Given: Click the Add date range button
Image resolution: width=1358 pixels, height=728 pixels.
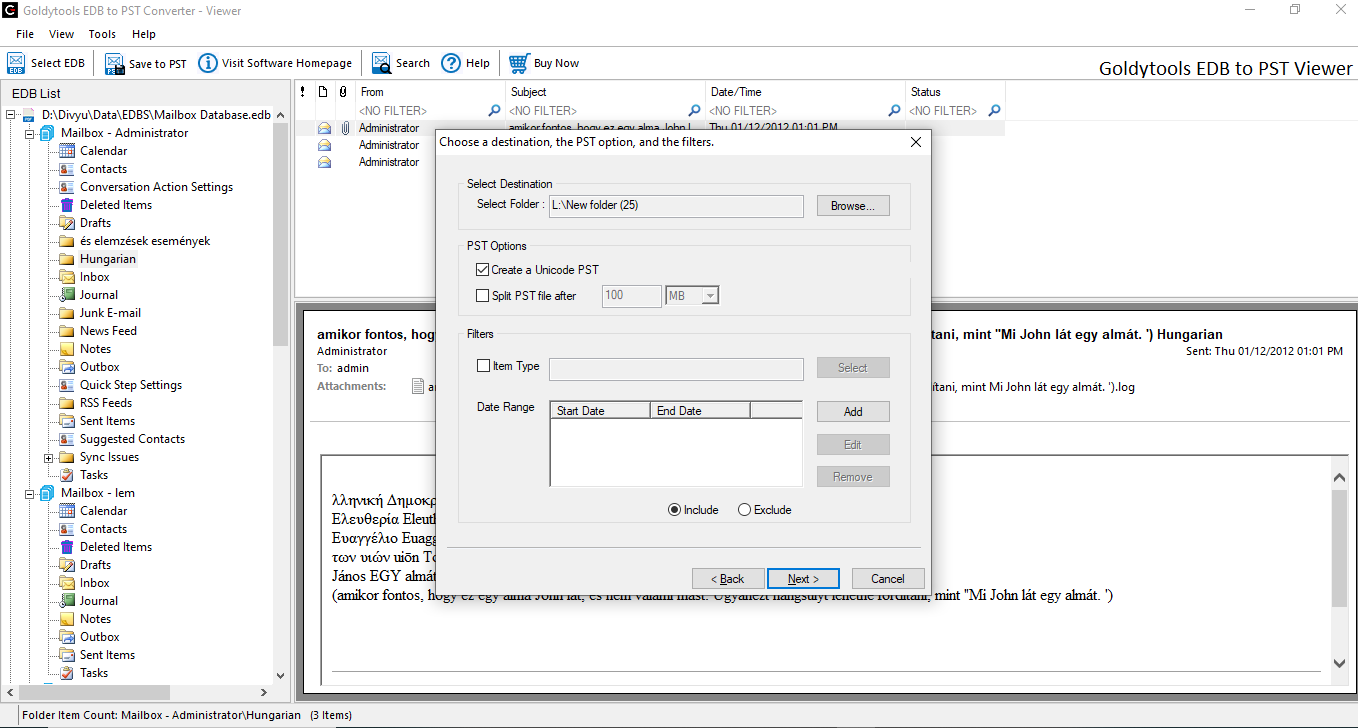Looking at the screenshot, I should [853, 412].
